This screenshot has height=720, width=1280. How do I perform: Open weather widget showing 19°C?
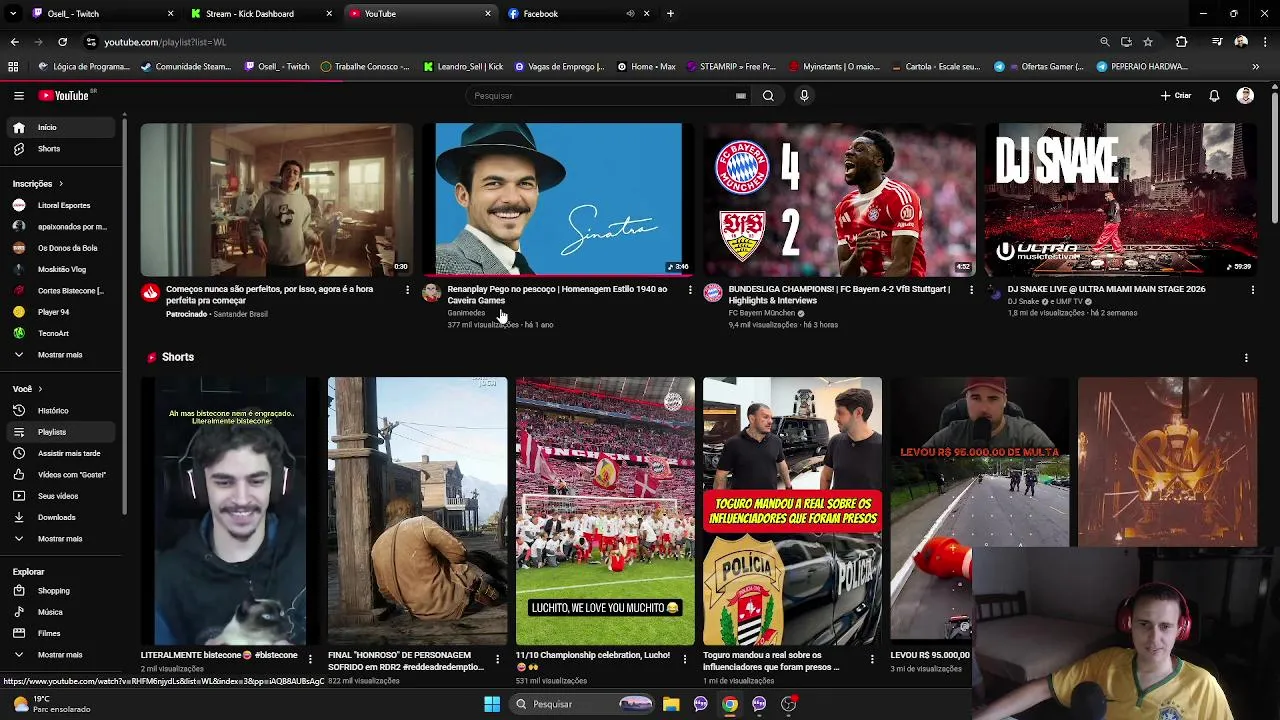(x=50, y=704)
